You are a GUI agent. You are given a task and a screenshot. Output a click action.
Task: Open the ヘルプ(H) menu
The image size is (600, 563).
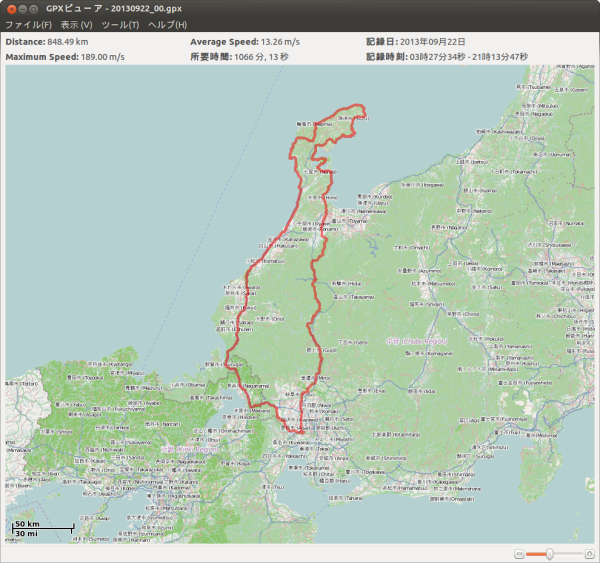[167, 24]
